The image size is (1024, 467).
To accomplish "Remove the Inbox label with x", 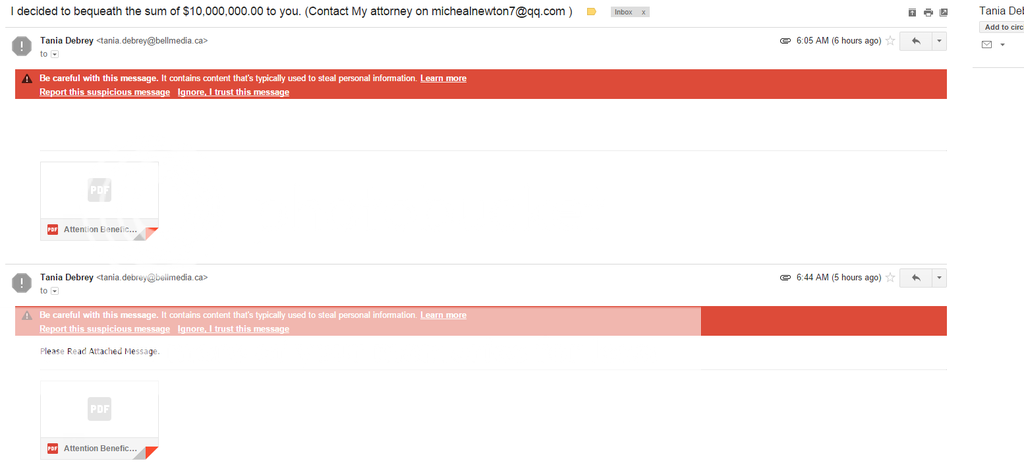I will click(643, 12).
